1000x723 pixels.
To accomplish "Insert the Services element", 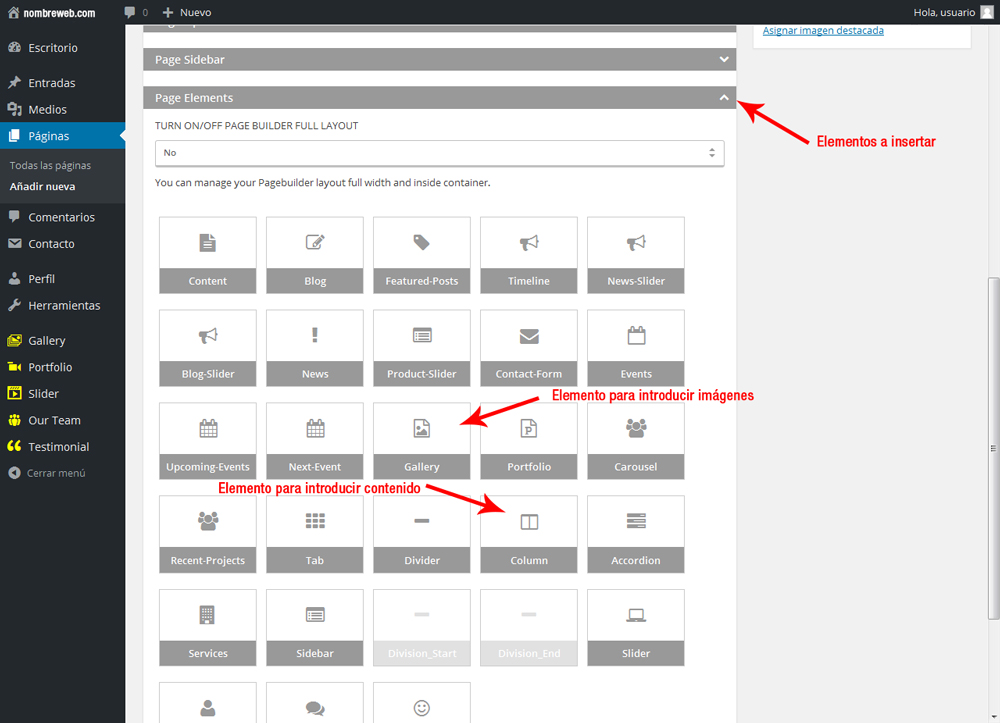I will (x=207, y=627).
